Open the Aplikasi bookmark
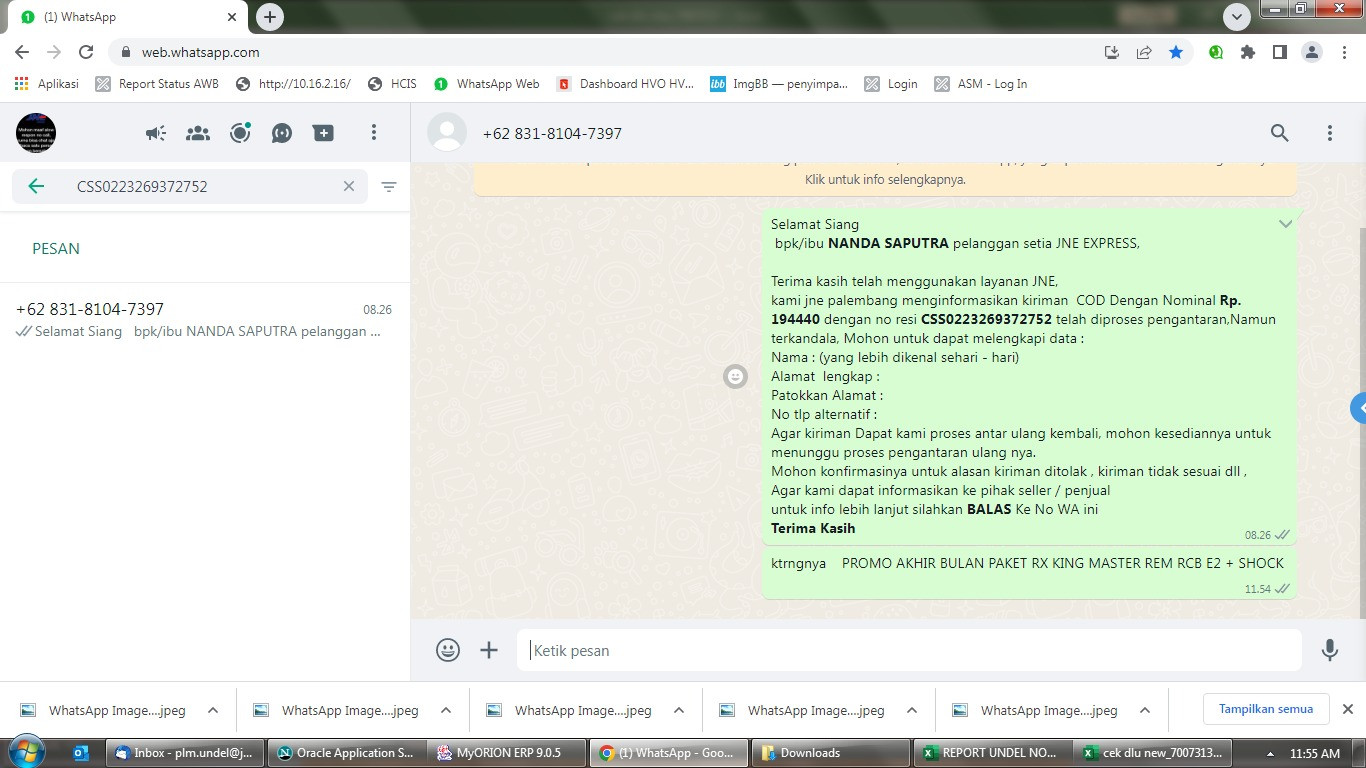The height and width of the screenshot is (768, 1366). (47, 84)
